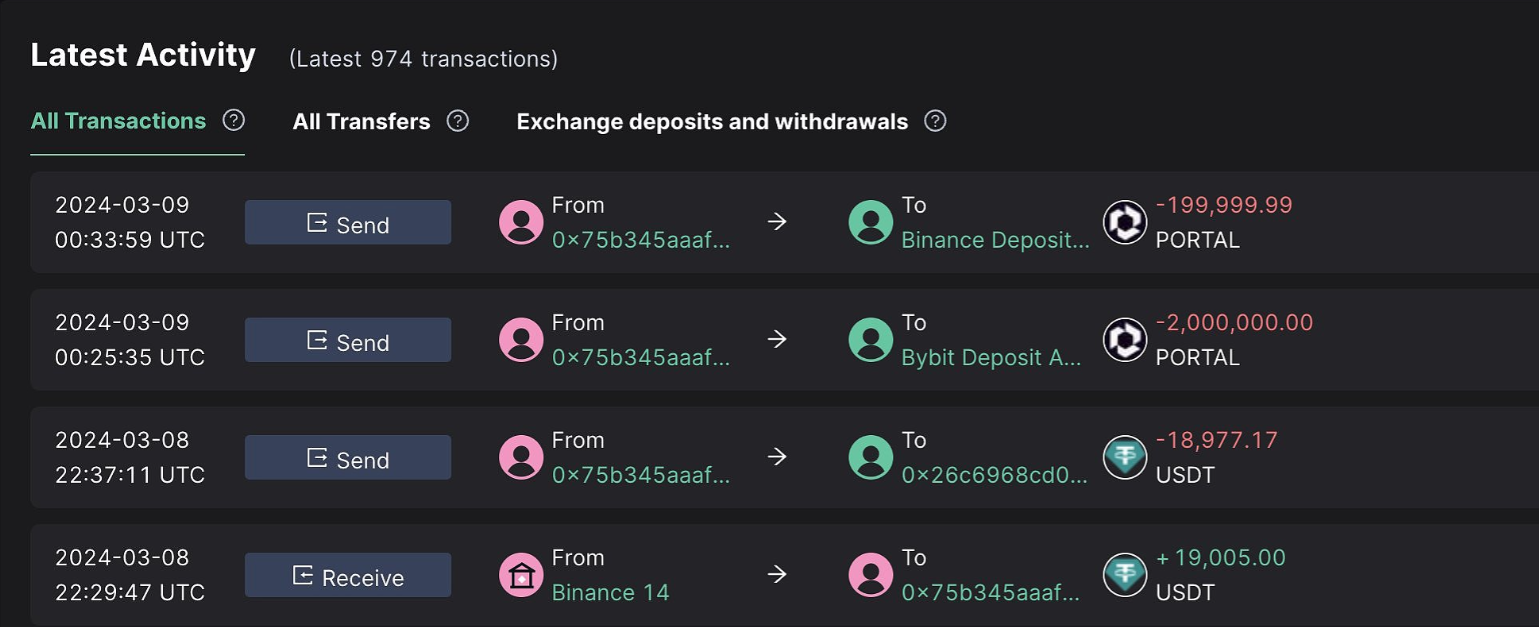Screen dimensions: 1539x627
Task: Click PORTAL token icon for -2,000,000.00 transaction
Action: [x=1124, y=340]
